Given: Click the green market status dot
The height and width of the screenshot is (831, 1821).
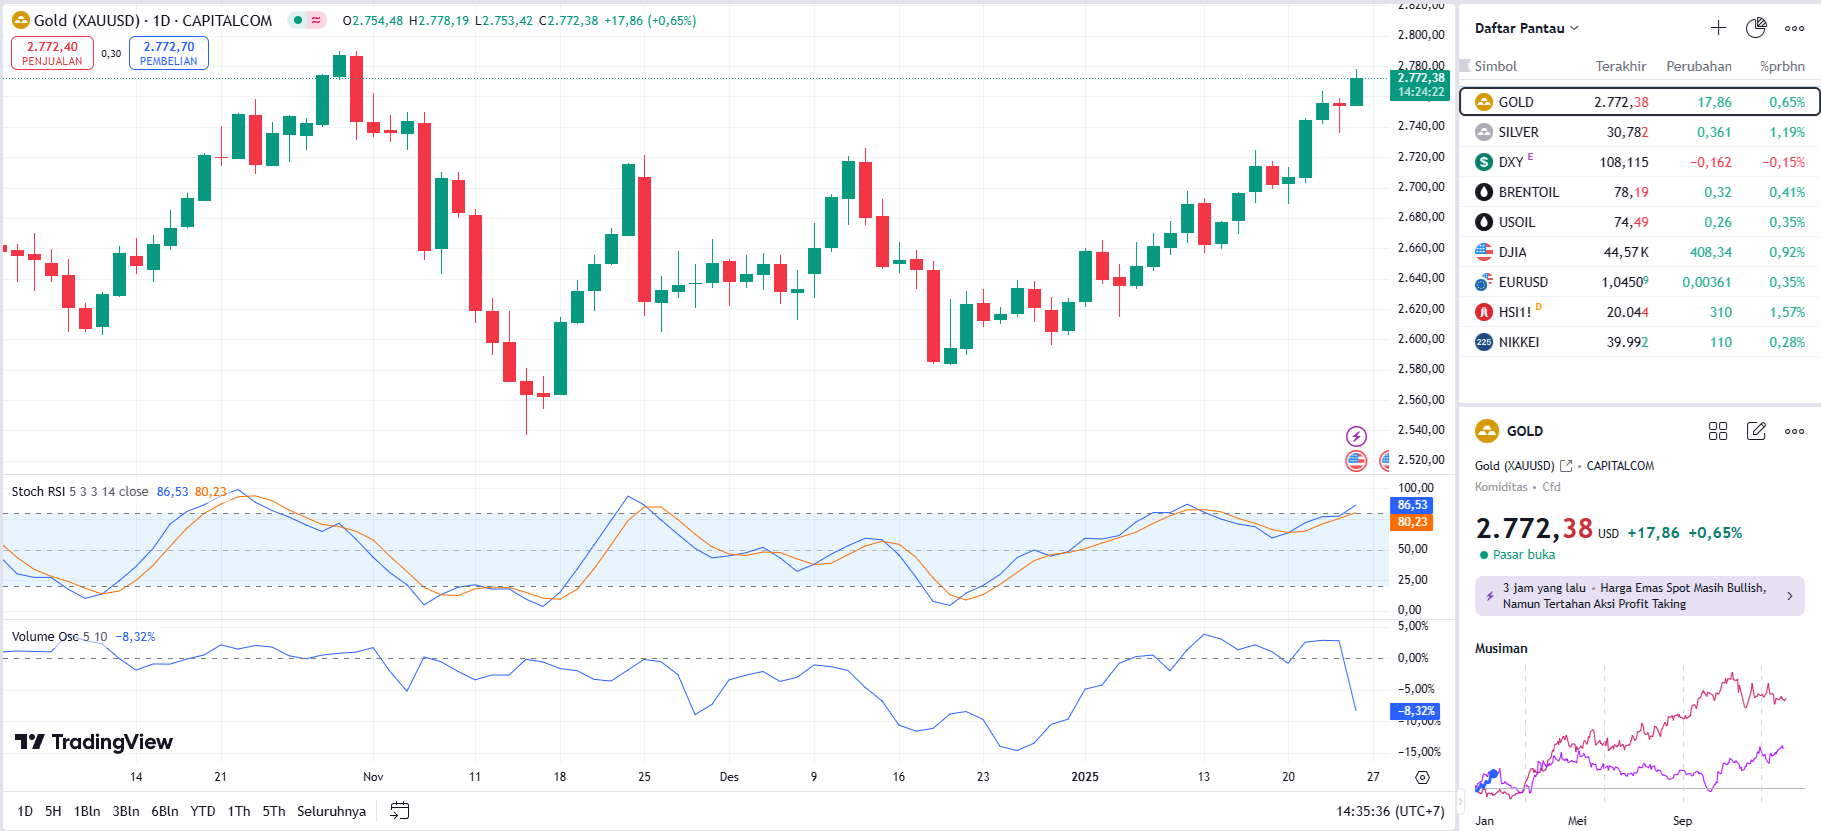Looking at the screenshot, I should [x=298, y=20].
